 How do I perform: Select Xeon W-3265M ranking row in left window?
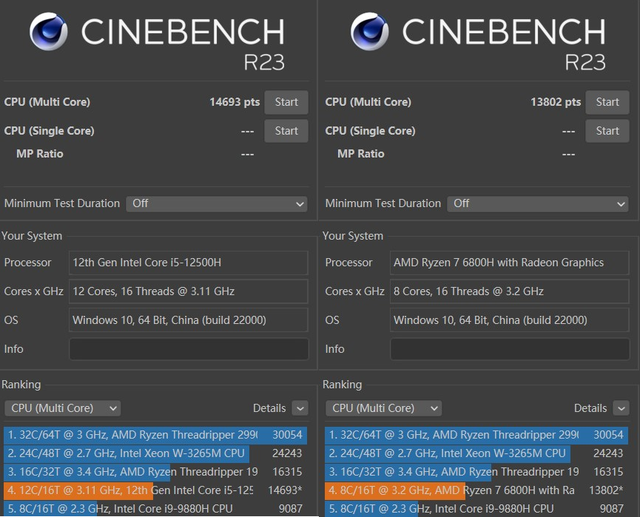click(x=155, y=453)
